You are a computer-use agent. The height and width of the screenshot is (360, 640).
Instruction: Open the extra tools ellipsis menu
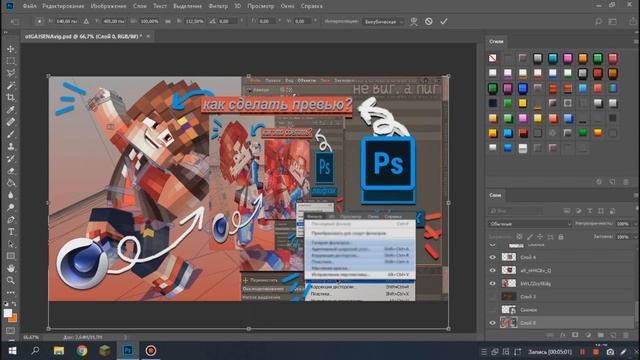[x=11, y=293]
